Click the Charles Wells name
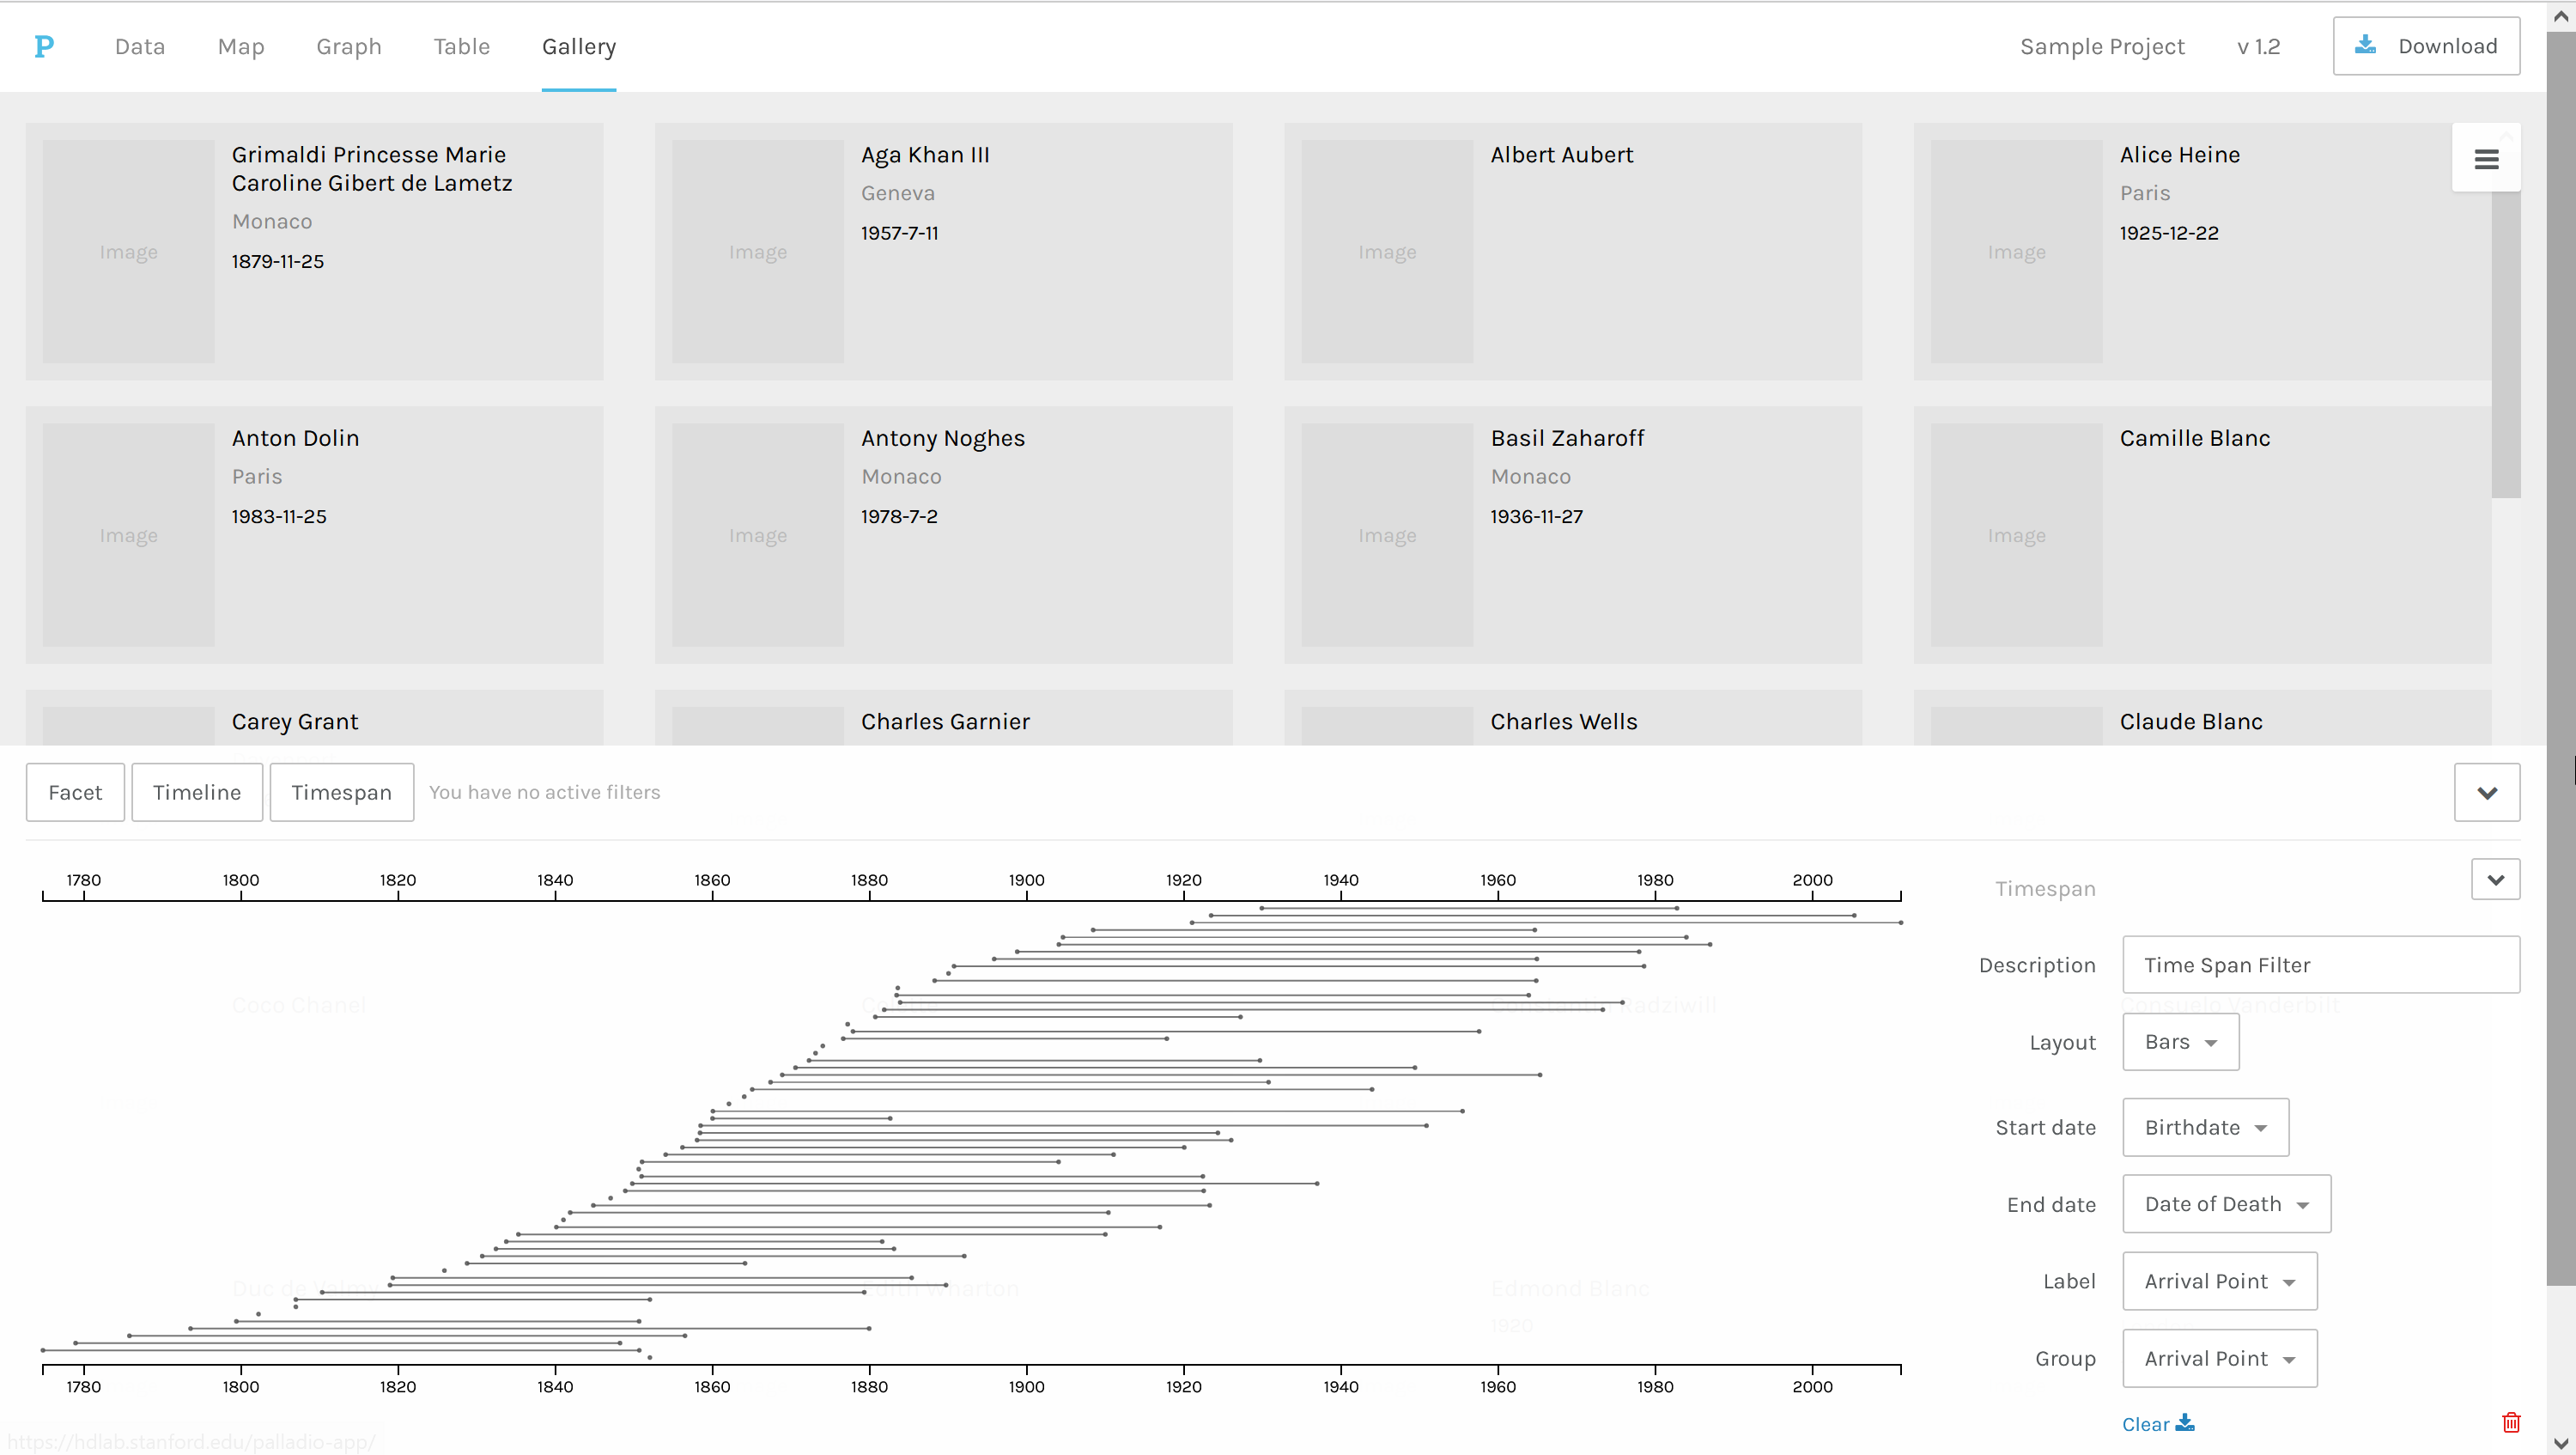 click(x=1564, y=721)
